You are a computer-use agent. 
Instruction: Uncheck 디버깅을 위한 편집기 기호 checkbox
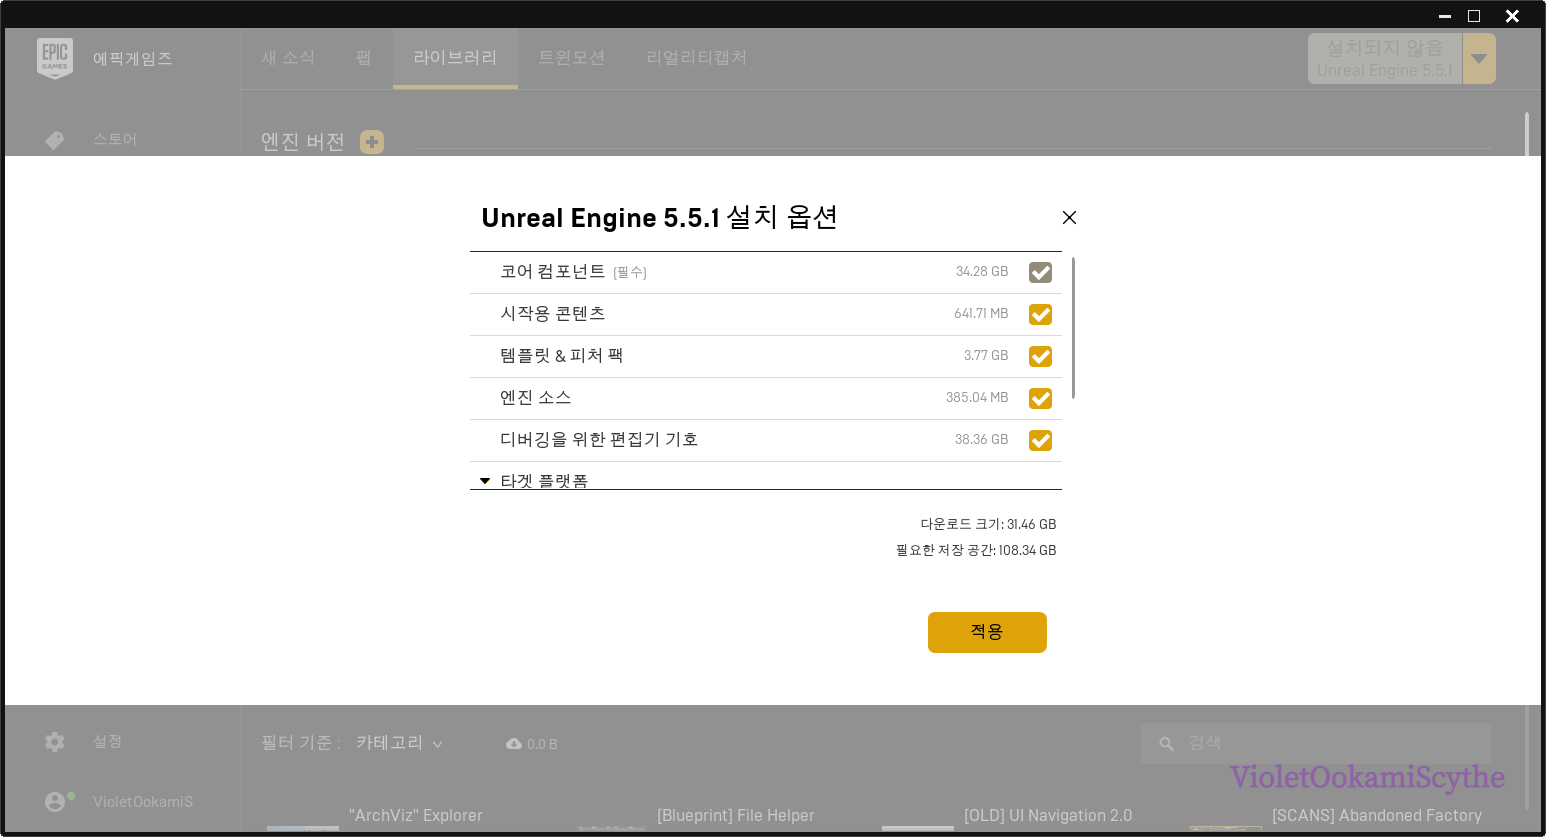(x=1040, y=440)
